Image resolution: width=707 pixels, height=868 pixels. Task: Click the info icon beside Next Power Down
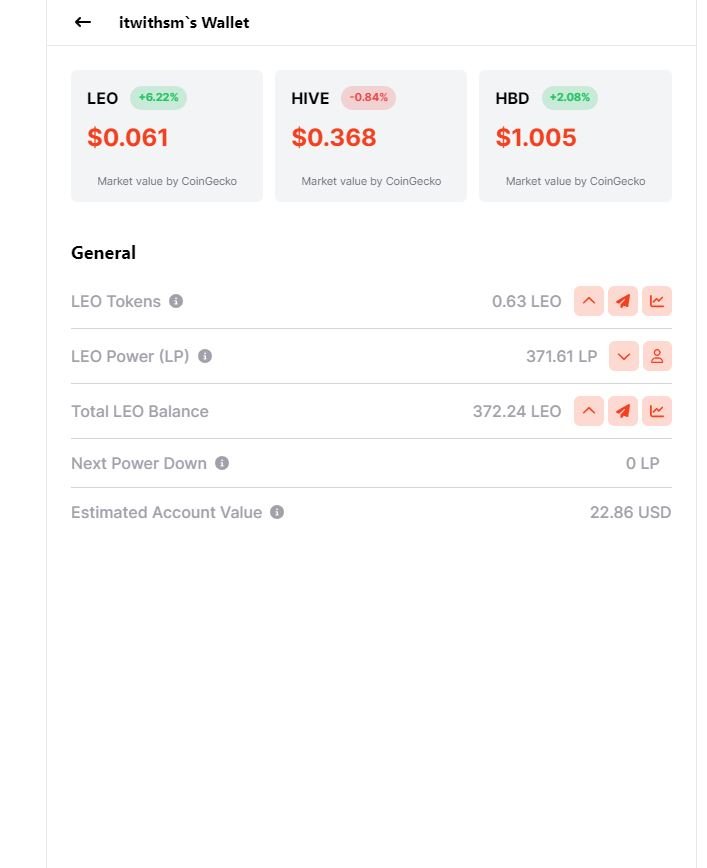click(x=222, y=463)
